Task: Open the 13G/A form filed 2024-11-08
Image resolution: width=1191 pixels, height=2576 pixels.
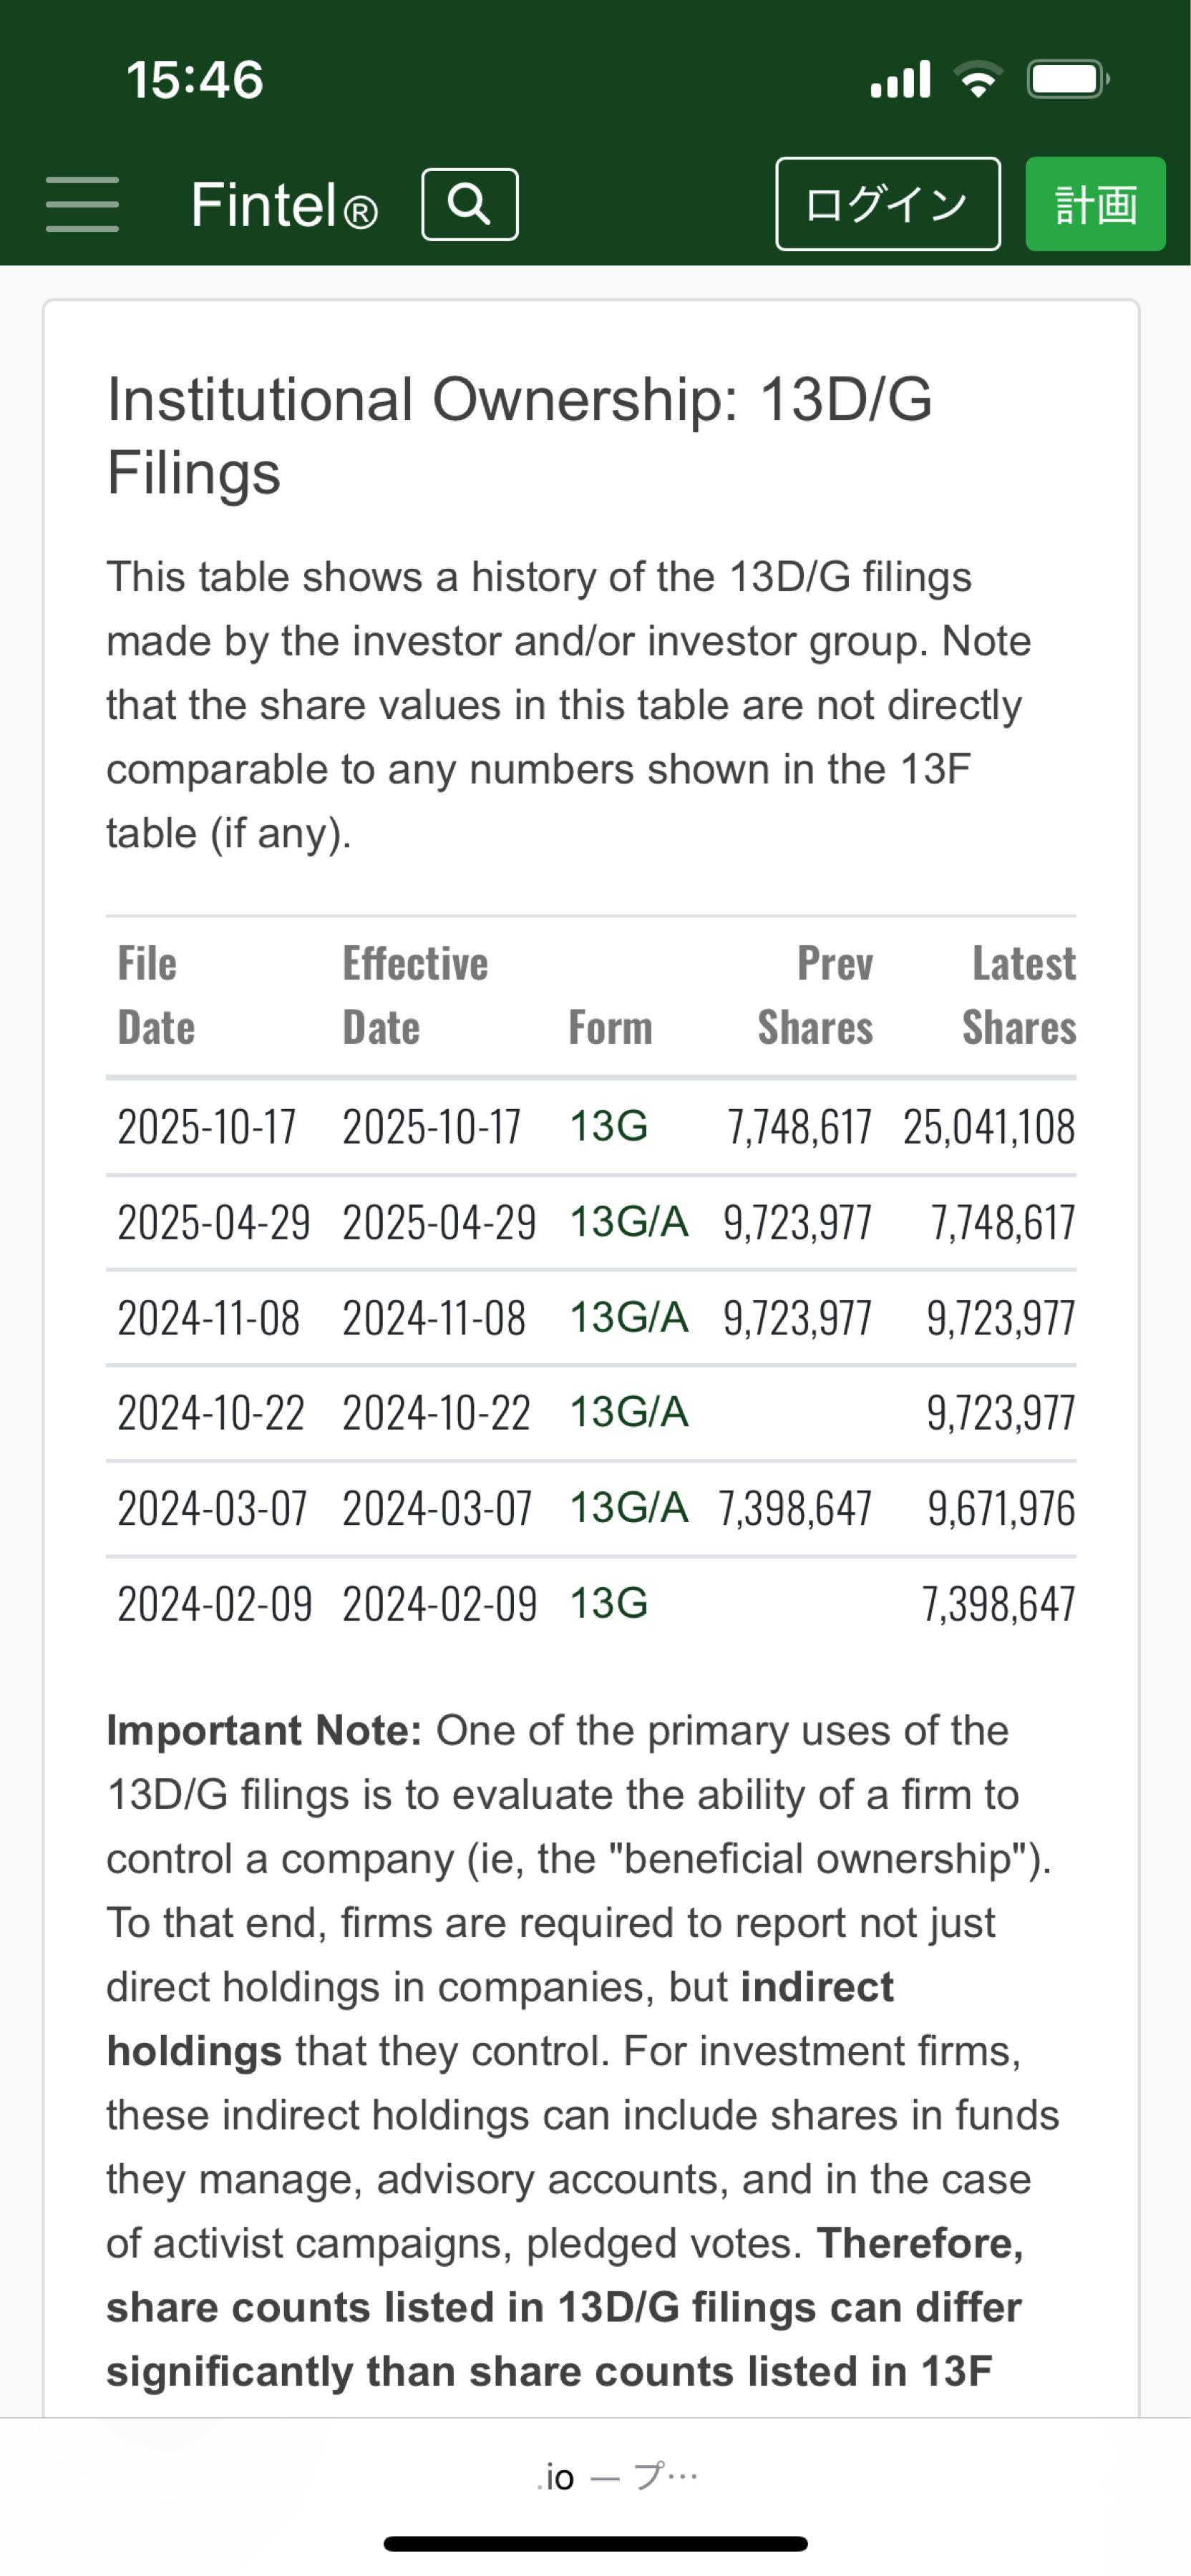Action: click(628, 1318)
